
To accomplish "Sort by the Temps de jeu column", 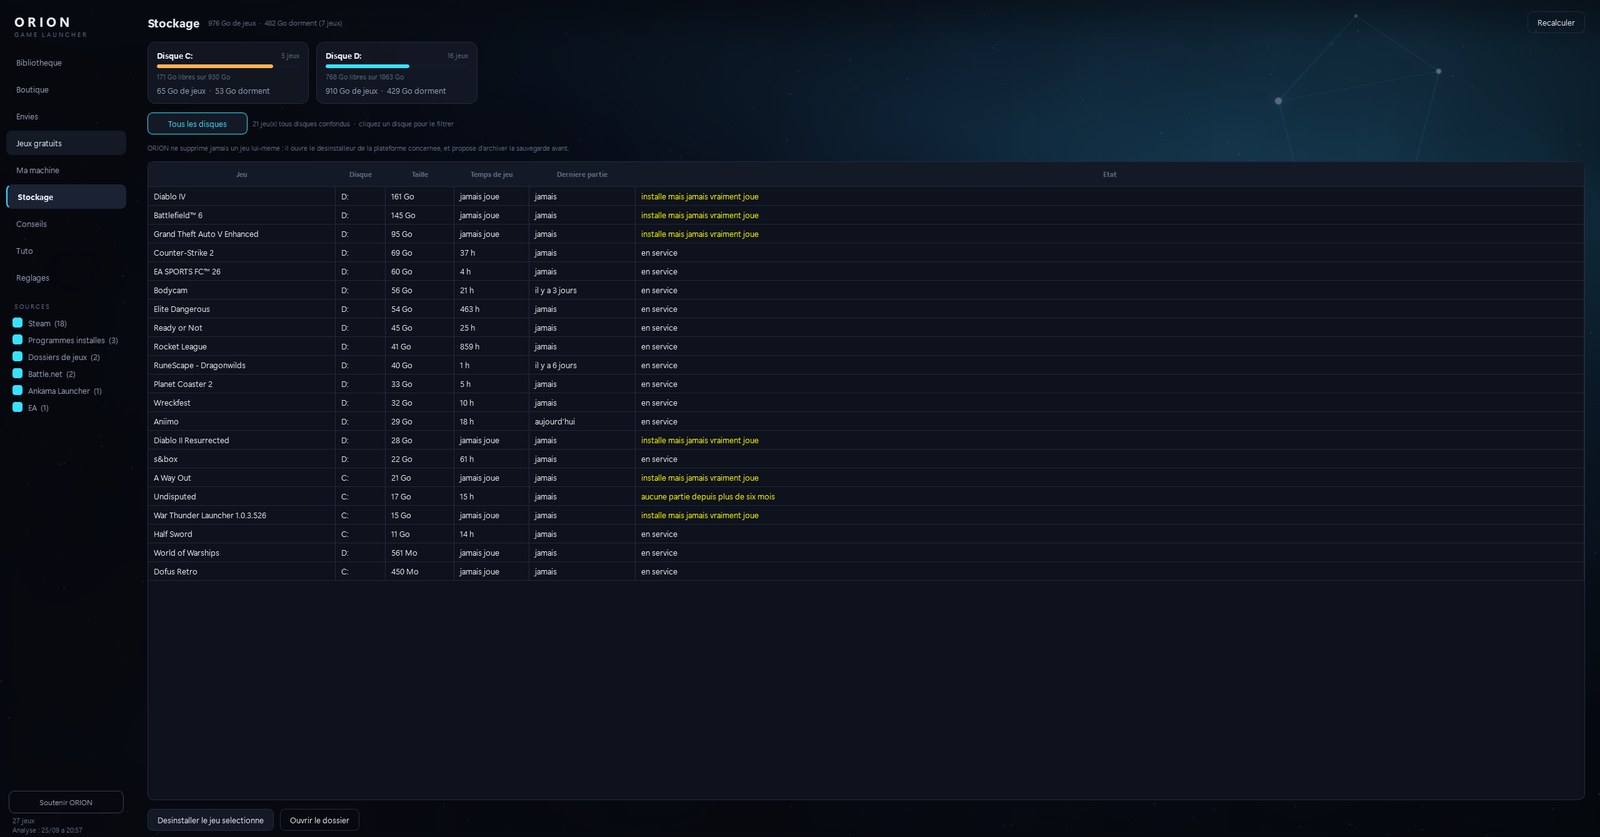I will point(491,175).
